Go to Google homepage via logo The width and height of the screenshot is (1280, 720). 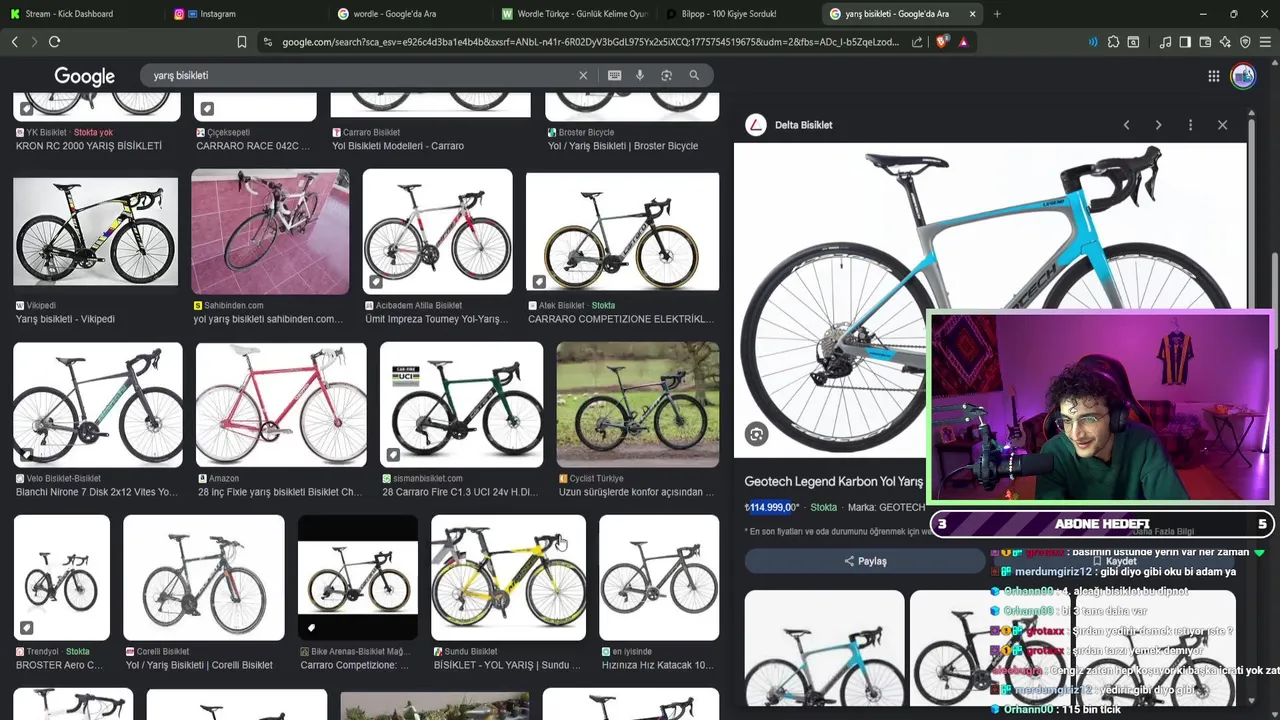tap(84, 76)
